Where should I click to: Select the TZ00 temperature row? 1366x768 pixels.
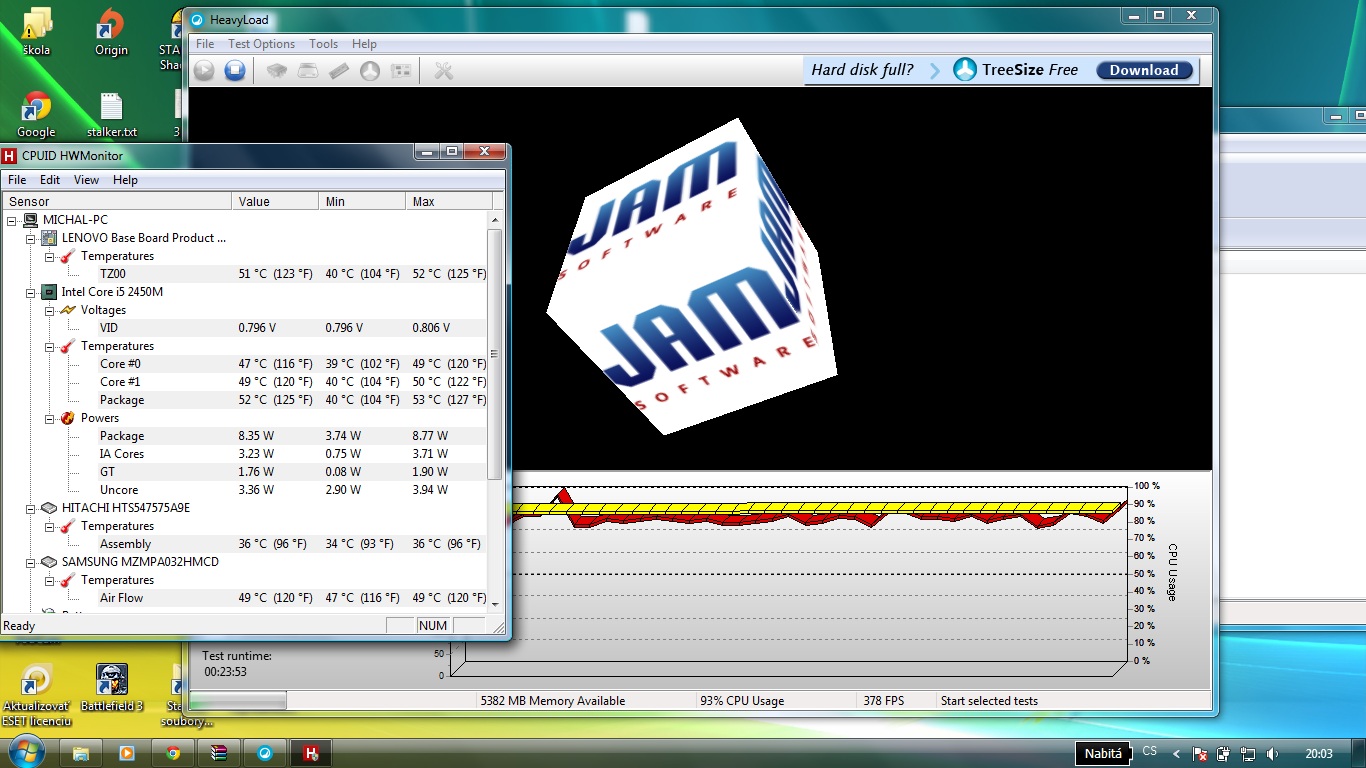pyautogui.click(x=245, y=274)
